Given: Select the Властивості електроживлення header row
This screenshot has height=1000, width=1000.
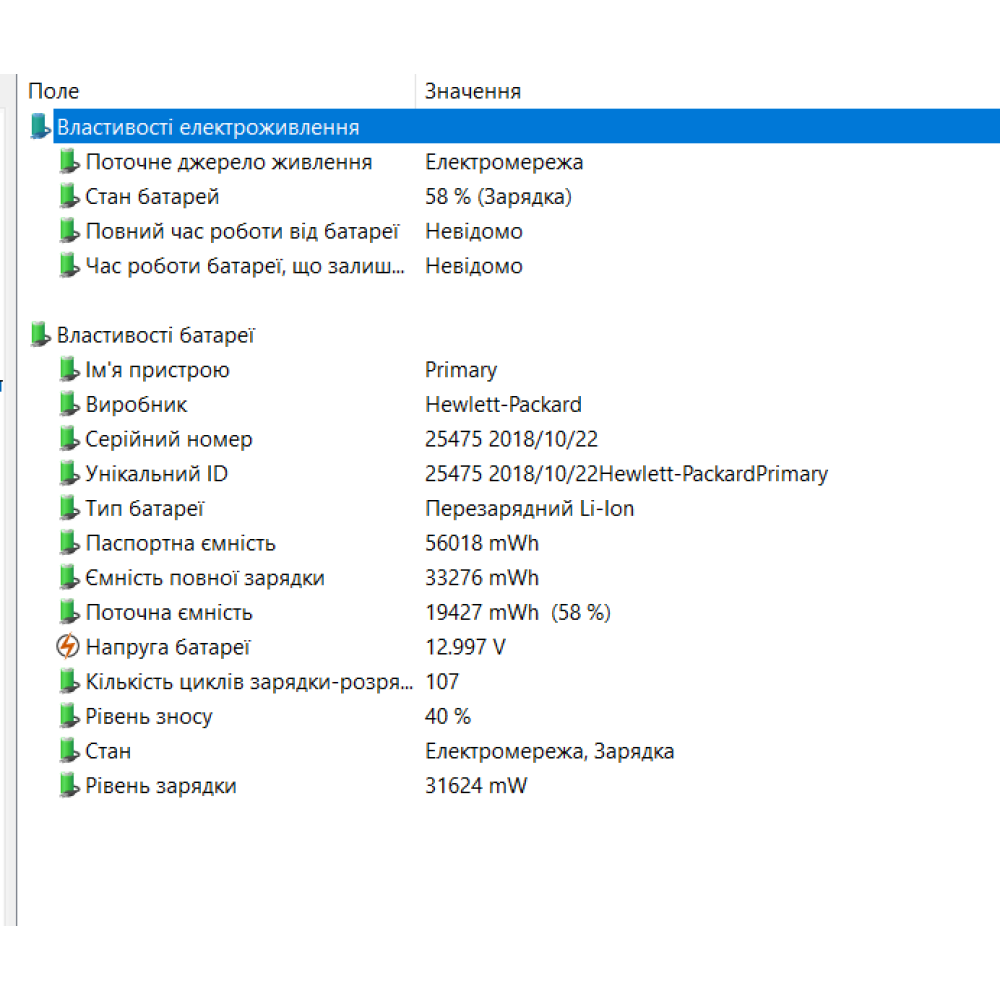Looking at the screenshot, I should click(x=208, y=128).
